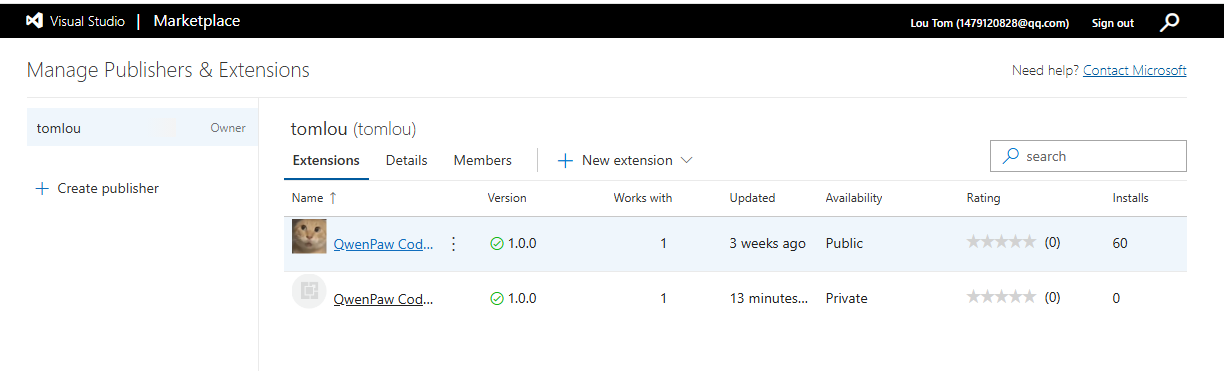
Task: Click the installs value 0
Action: click(1116, 298)
